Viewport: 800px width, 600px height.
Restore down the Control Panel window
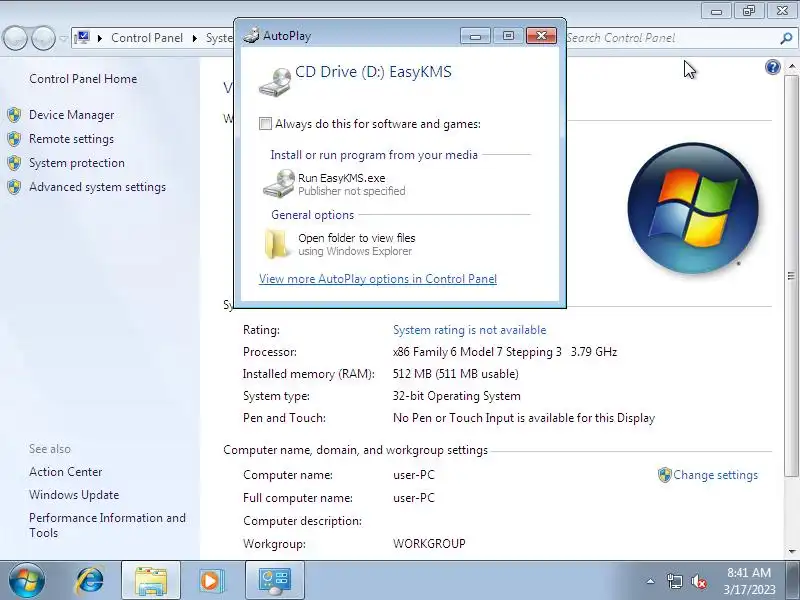pos(748,10)
